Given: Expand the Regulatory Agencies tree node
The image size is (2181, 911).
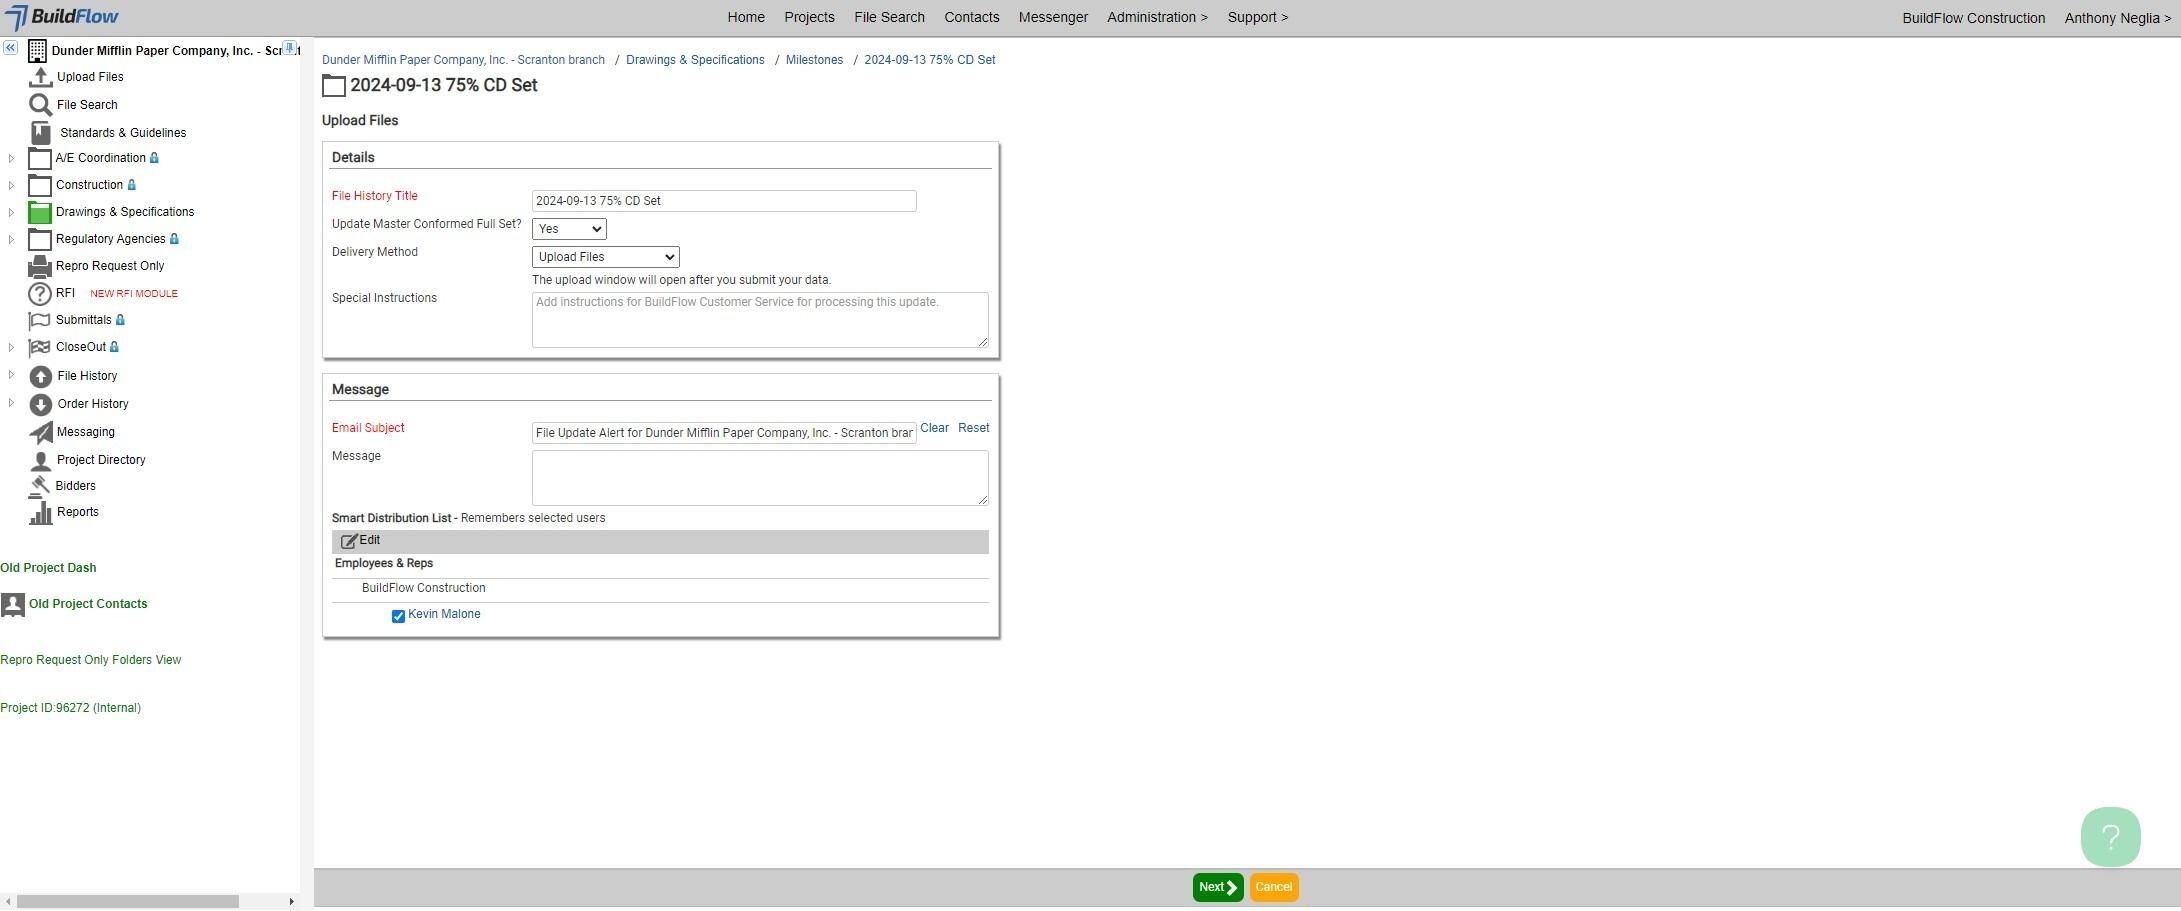Looking at the screenshot, I should 11,239.
